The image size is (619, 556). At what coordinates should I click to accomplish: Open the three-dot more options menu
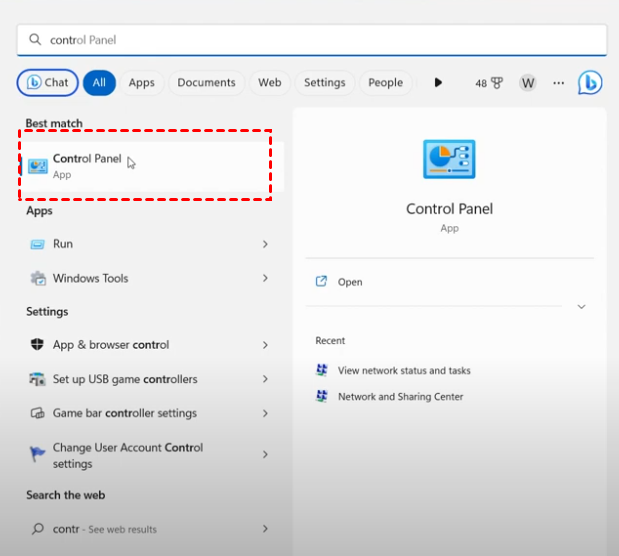(x=558, y=83)
